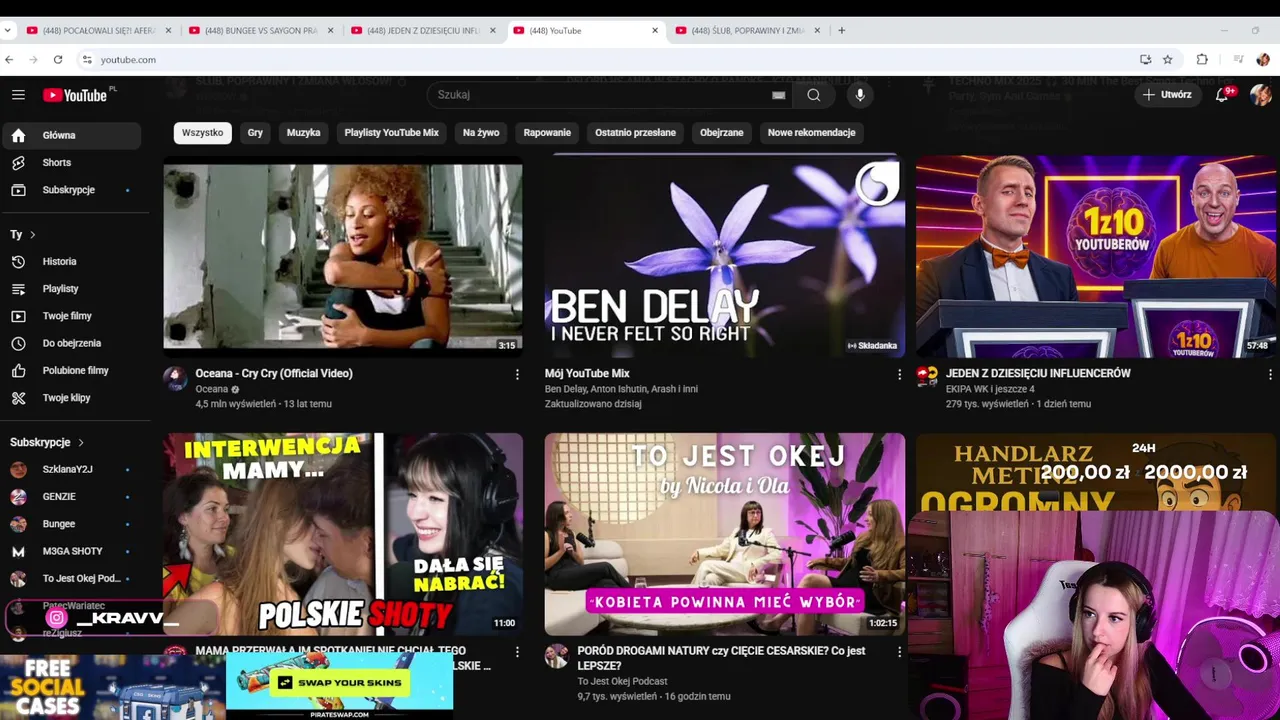This screenshot has width=1280, height=720.
Task: Open more options for Mój YouTube Mix
Action: tap(899, 374)
